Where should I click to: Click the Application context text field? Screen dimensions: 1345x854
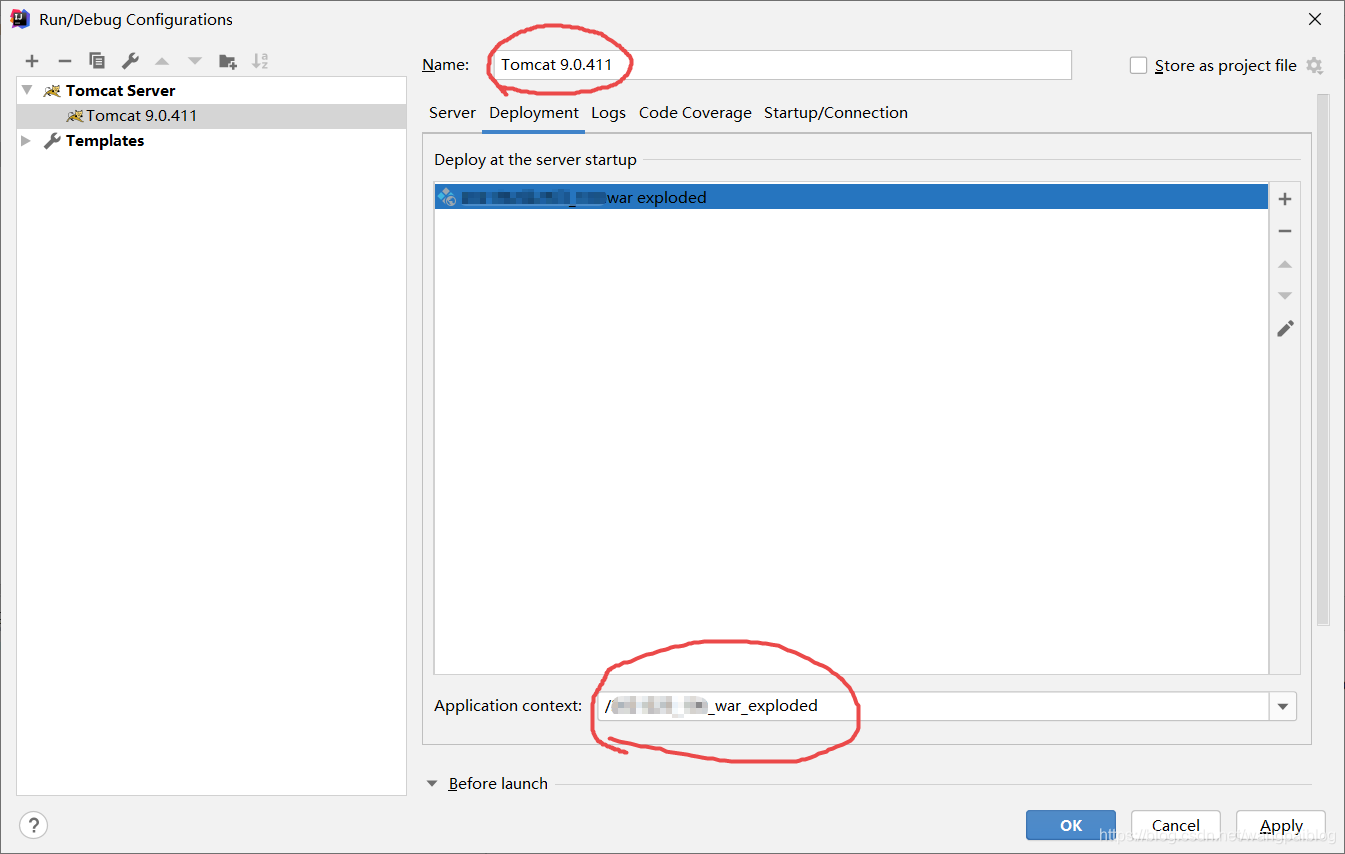tap(933, 706)
